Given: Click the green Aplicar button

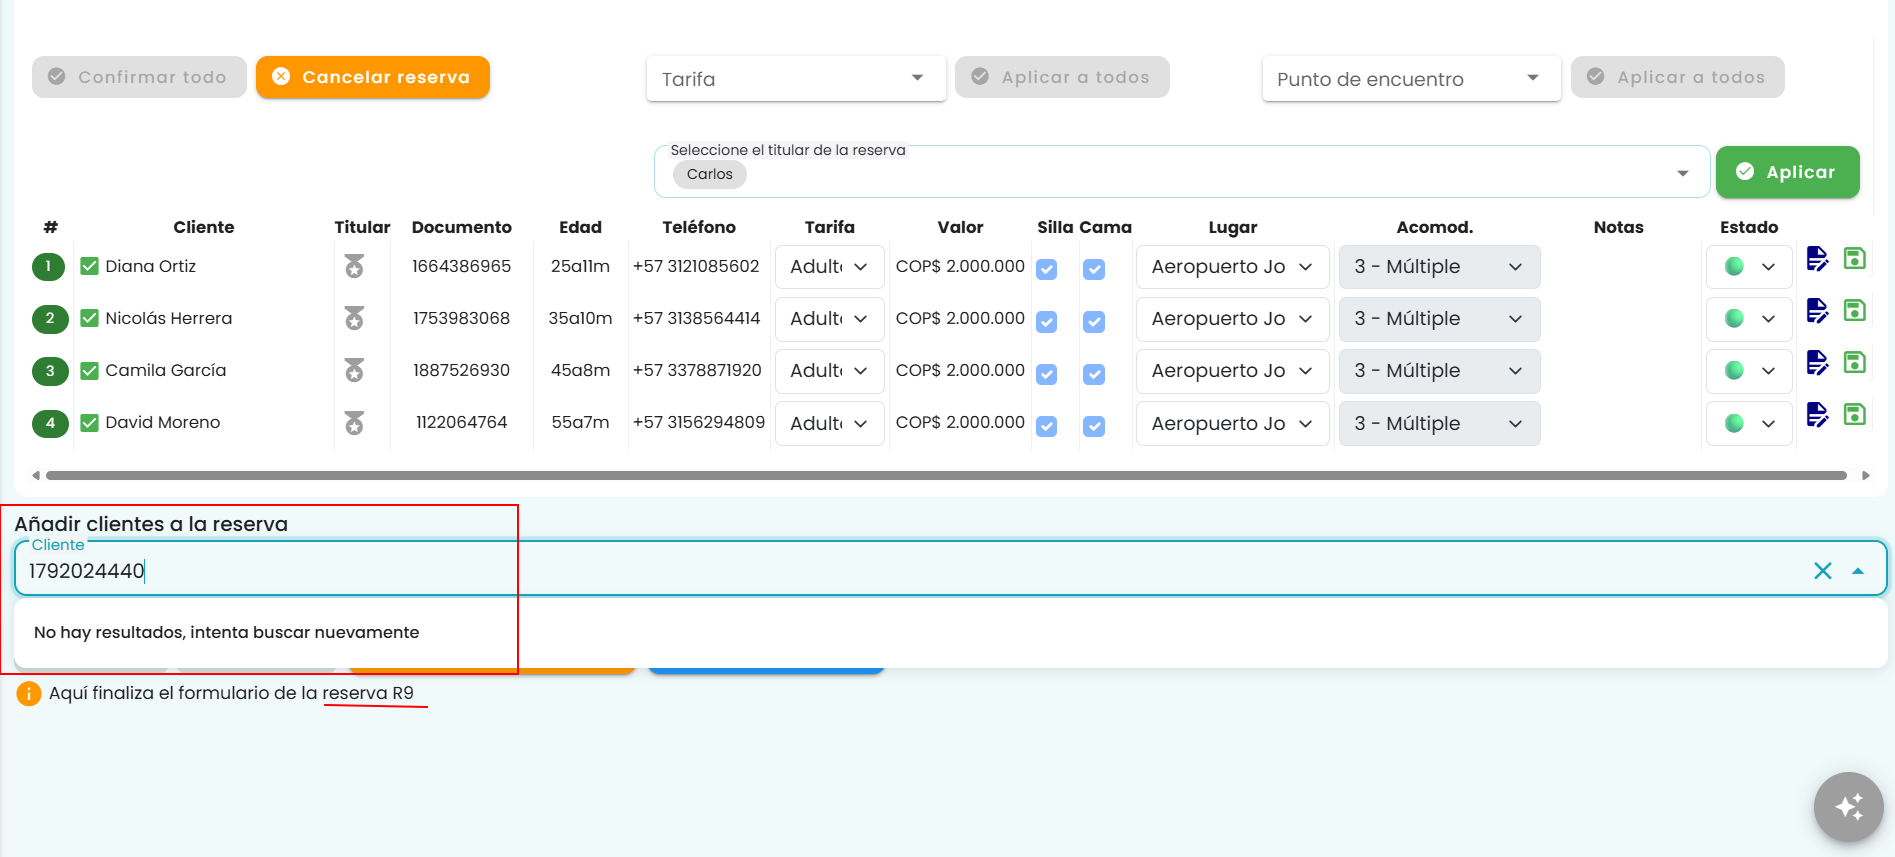Looking at the screenshot, I should coord(1787,172).
